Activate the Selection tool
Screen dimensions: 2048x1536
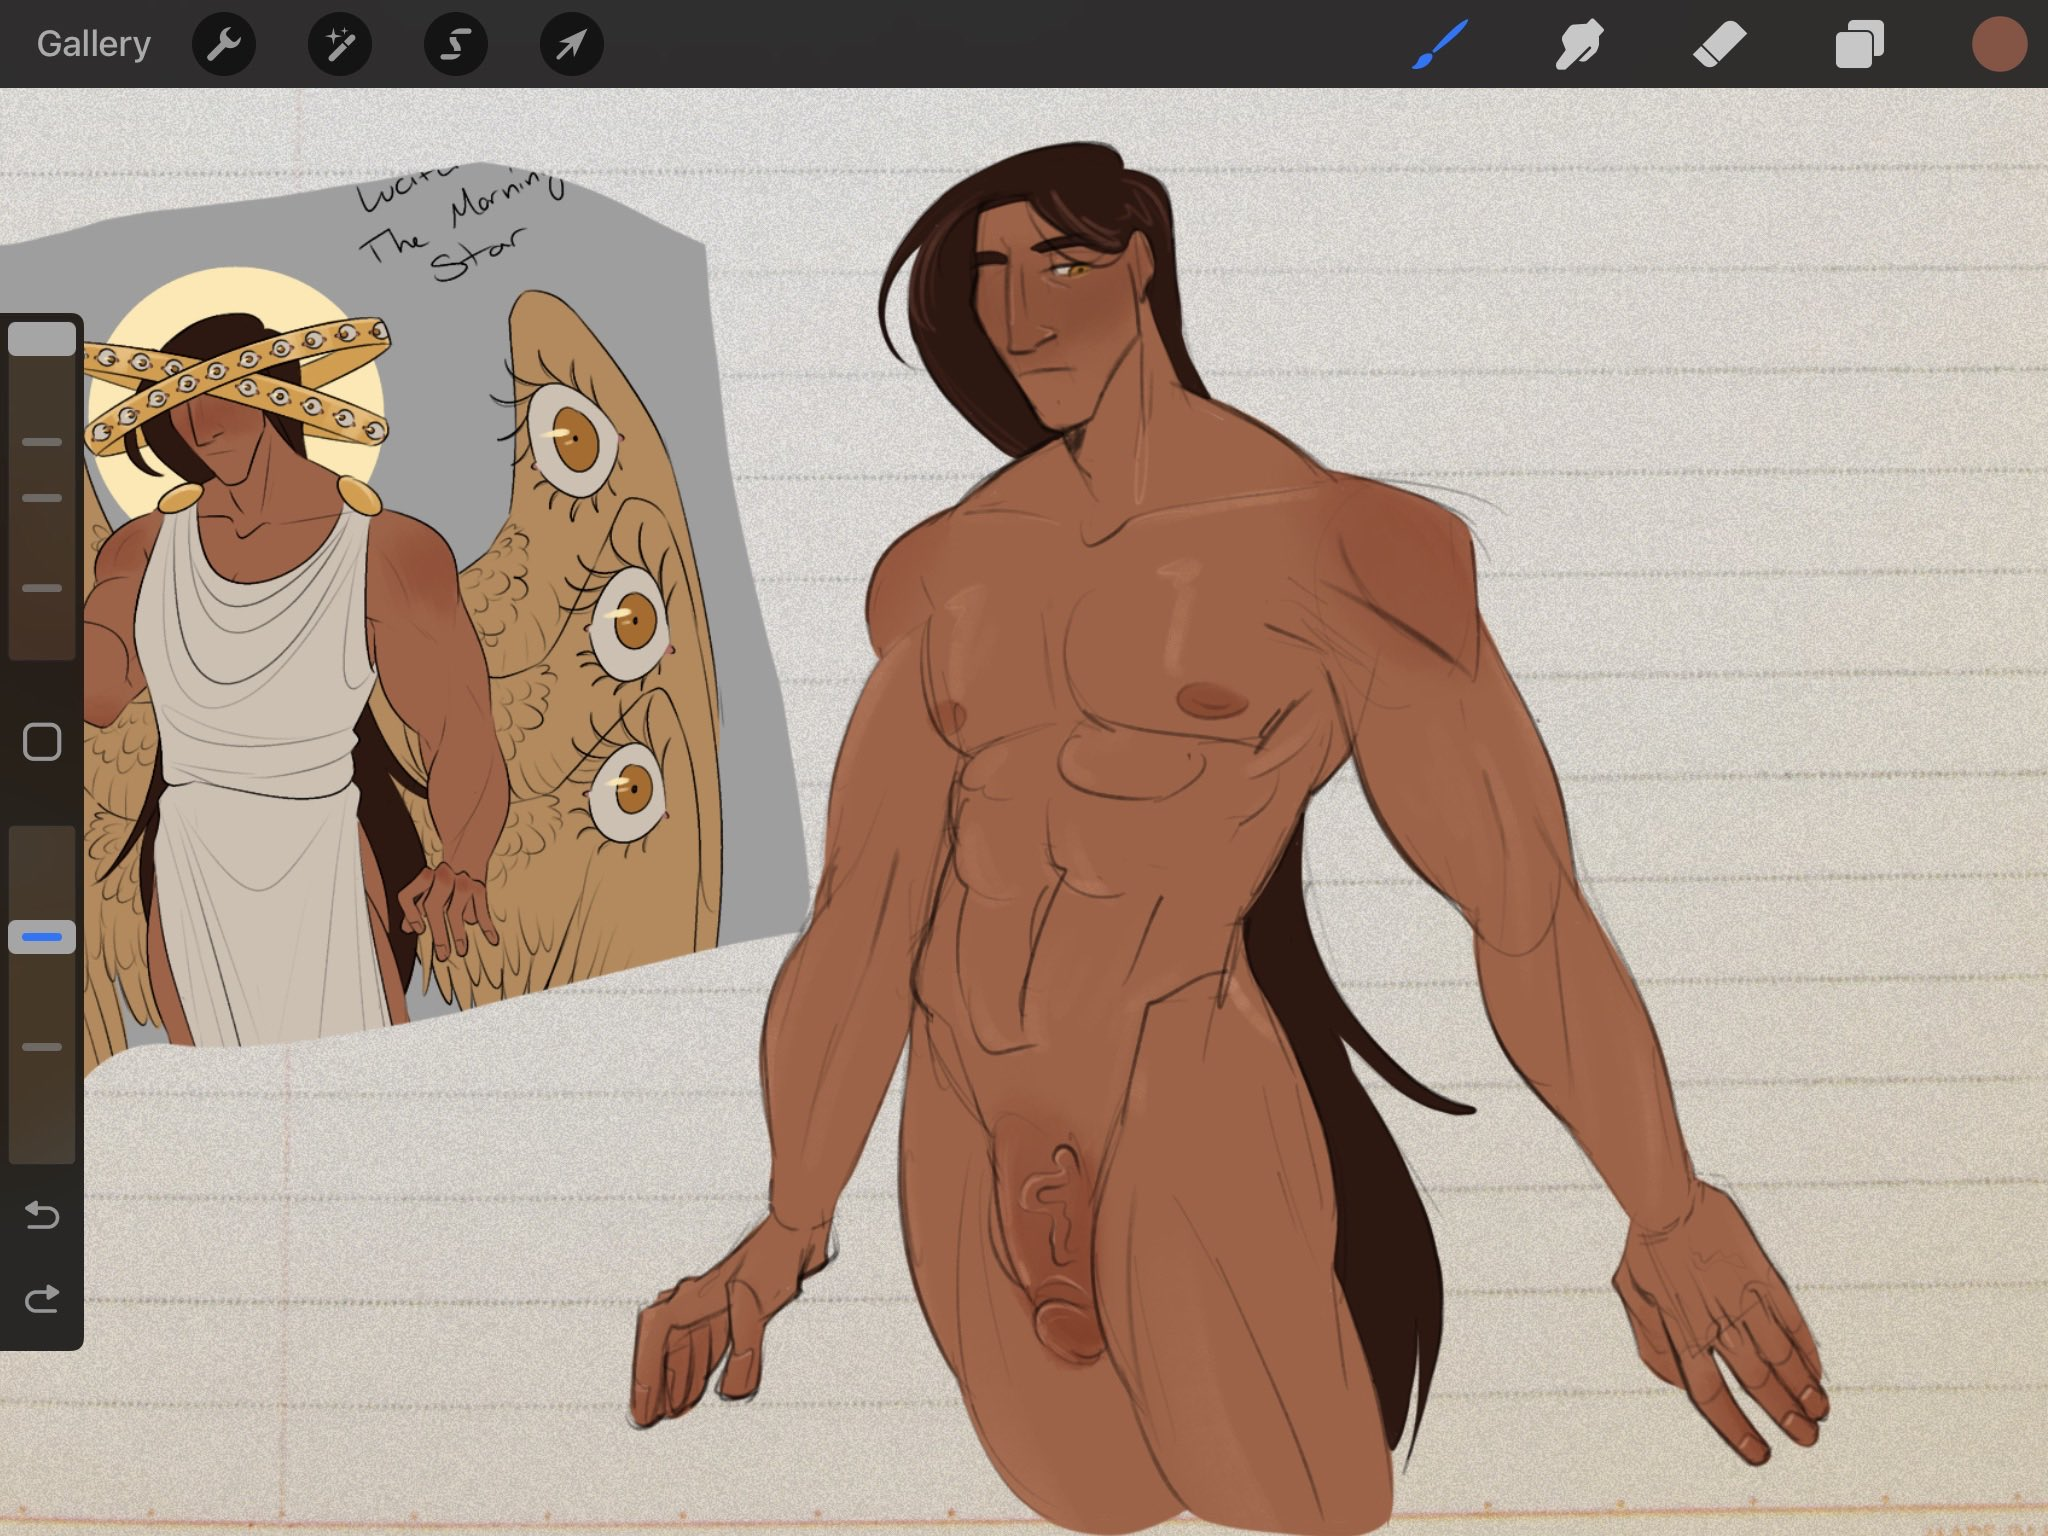pos(456,44)
